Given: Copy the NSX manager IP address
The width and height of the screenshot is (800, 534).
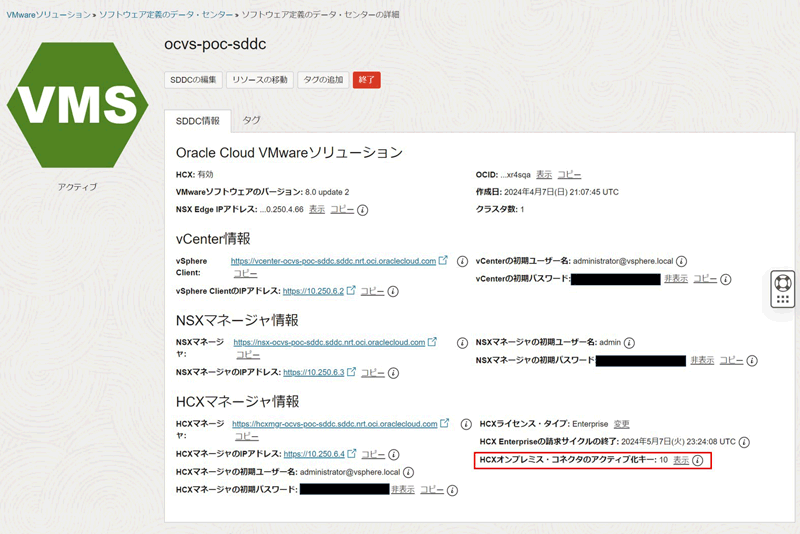Looking at the screenshot, I should point(373,372).
